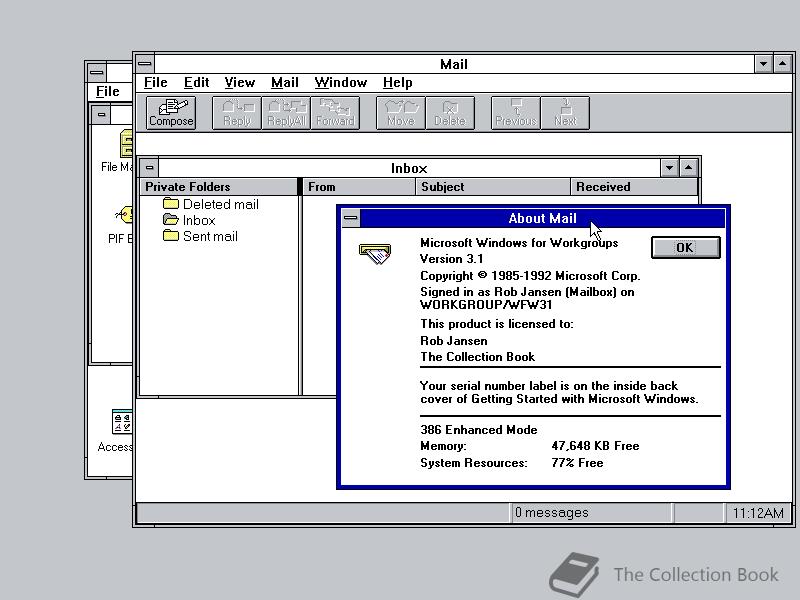
Task: Click the mail slot icon in About Mail
Action: [x=375, y=254]
